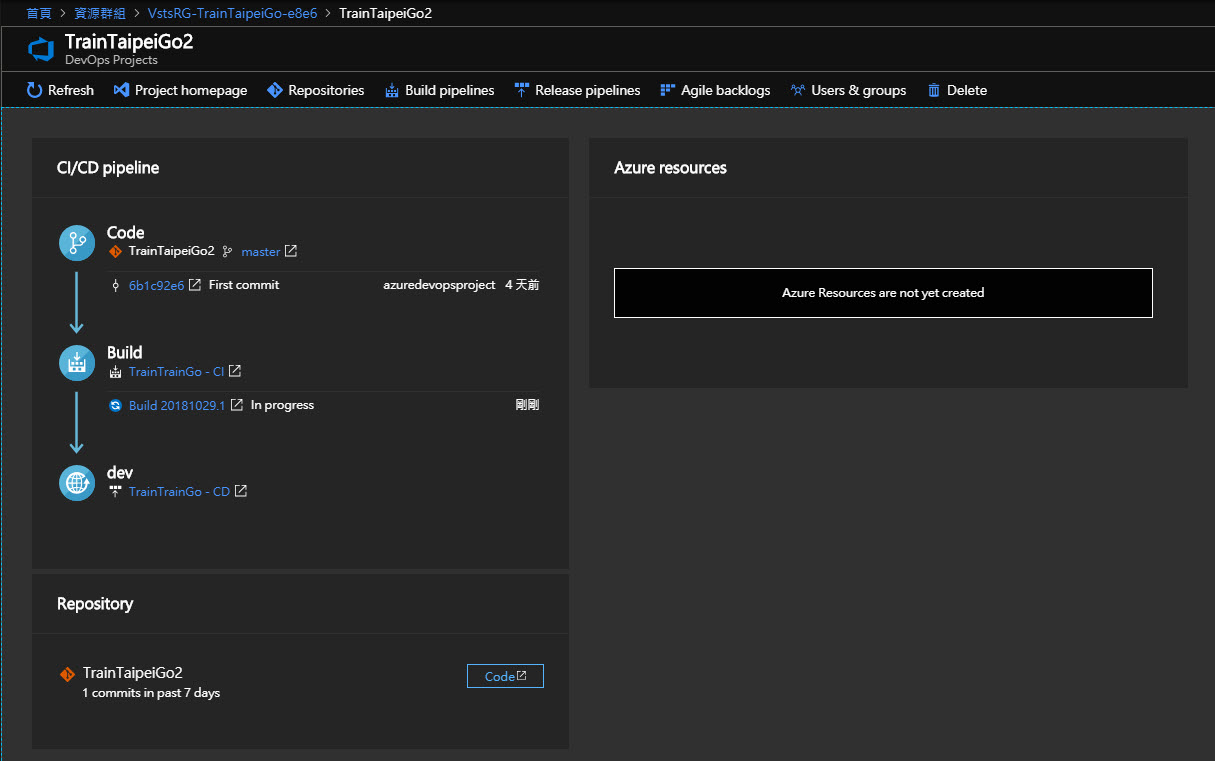Click external-link icon beside Build 20181029.1
This screenshot has height=761, width=1215.
[x=237, y=405]
